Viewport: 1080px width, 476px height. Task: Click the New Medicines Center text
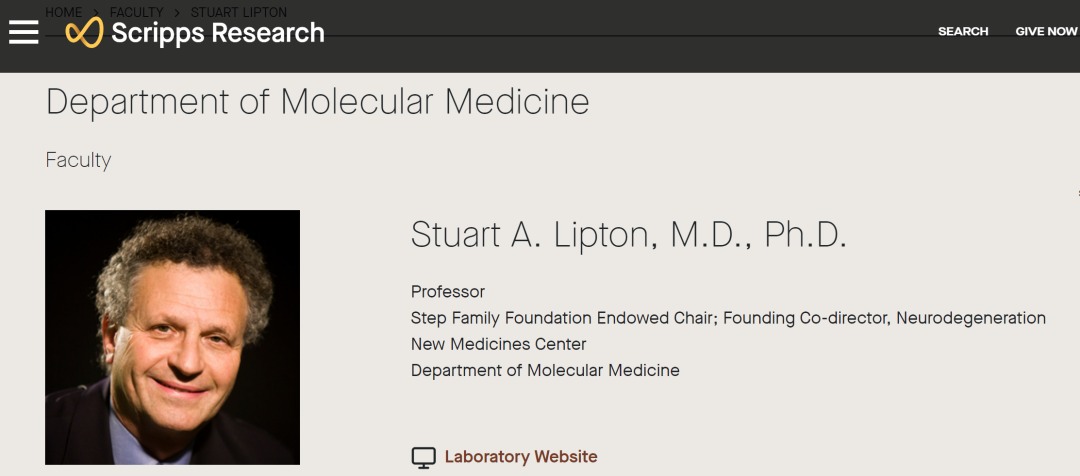[498, 344]
